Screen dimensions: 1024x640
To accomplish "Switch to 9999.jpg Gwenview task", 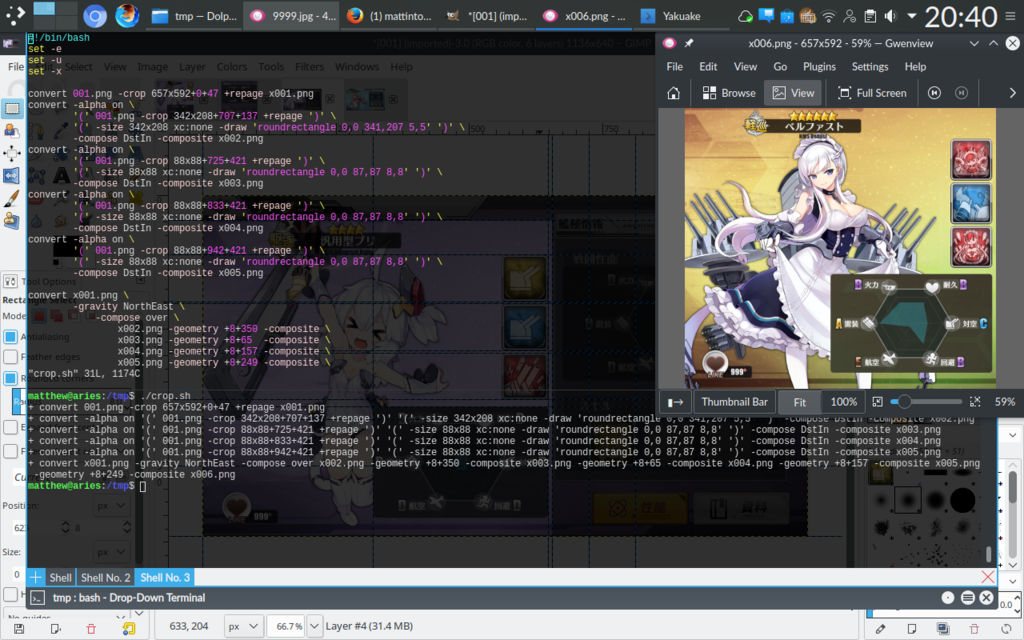I will point(293,16).
